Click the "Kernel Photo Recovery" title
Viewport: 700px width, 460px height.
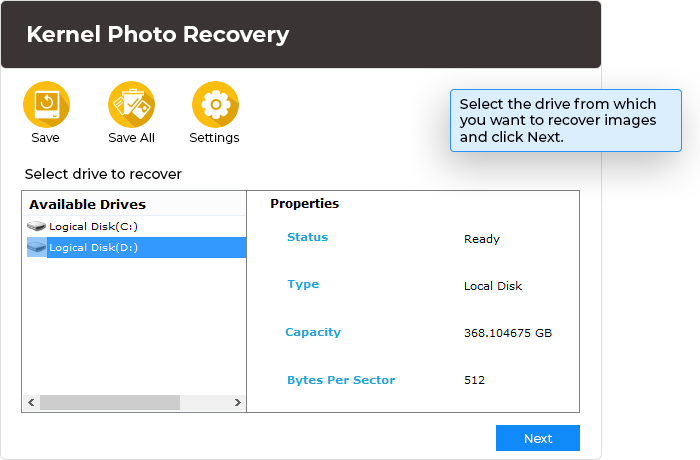(x=158, y=34)
